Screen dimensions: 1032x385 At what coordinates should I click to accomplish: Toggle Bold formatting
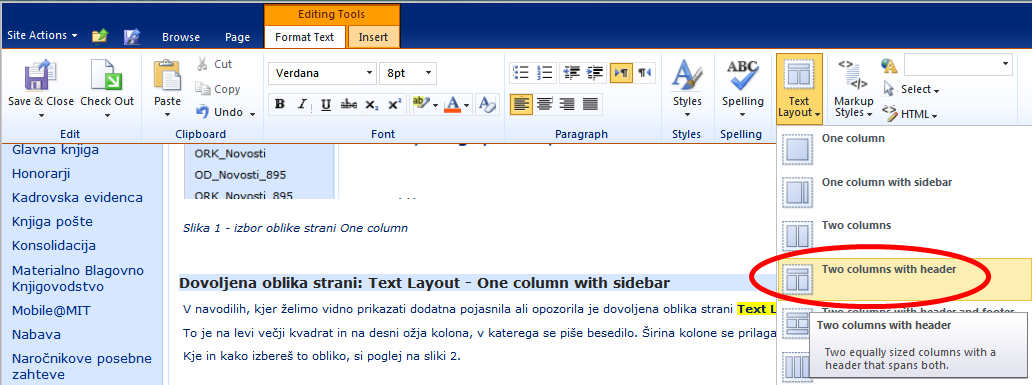(279, 104)
